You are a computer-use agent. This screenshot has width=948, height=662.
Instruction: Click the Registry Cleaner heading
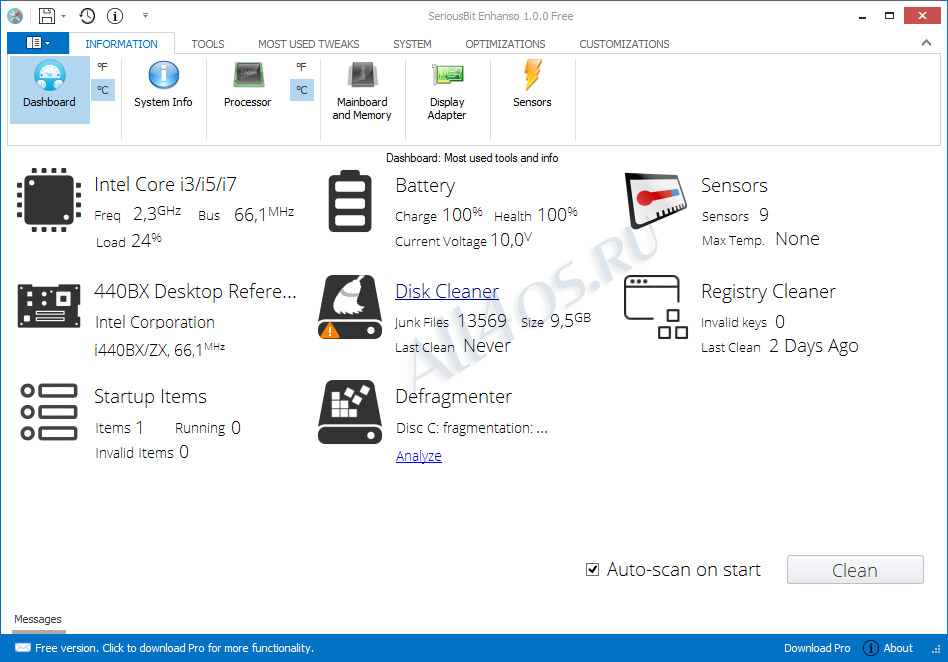click(x=768, y=291)
